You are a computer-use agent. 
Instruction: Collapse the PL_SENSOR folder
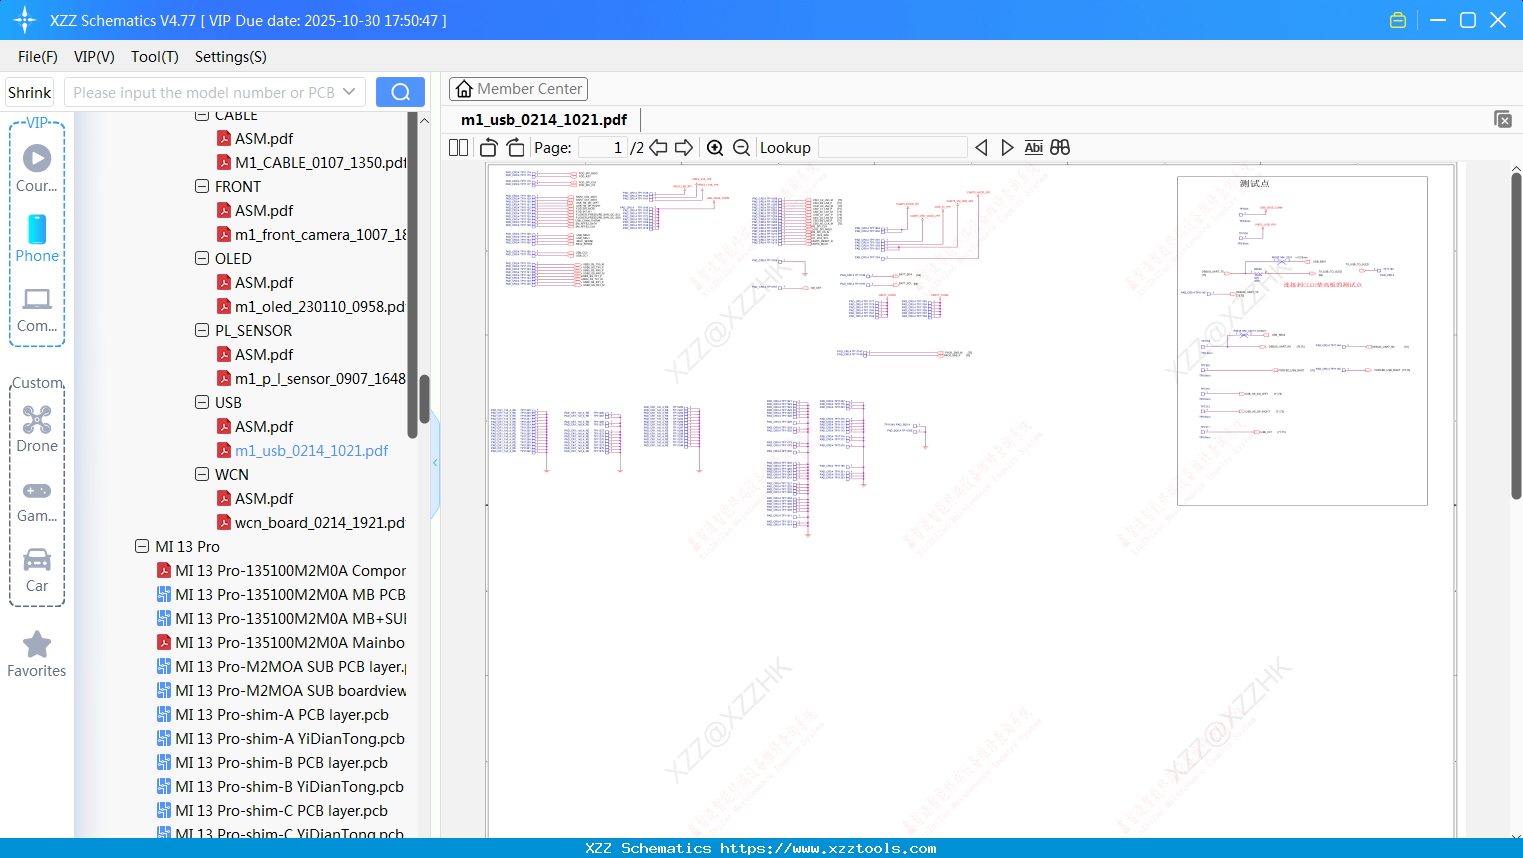202,330
